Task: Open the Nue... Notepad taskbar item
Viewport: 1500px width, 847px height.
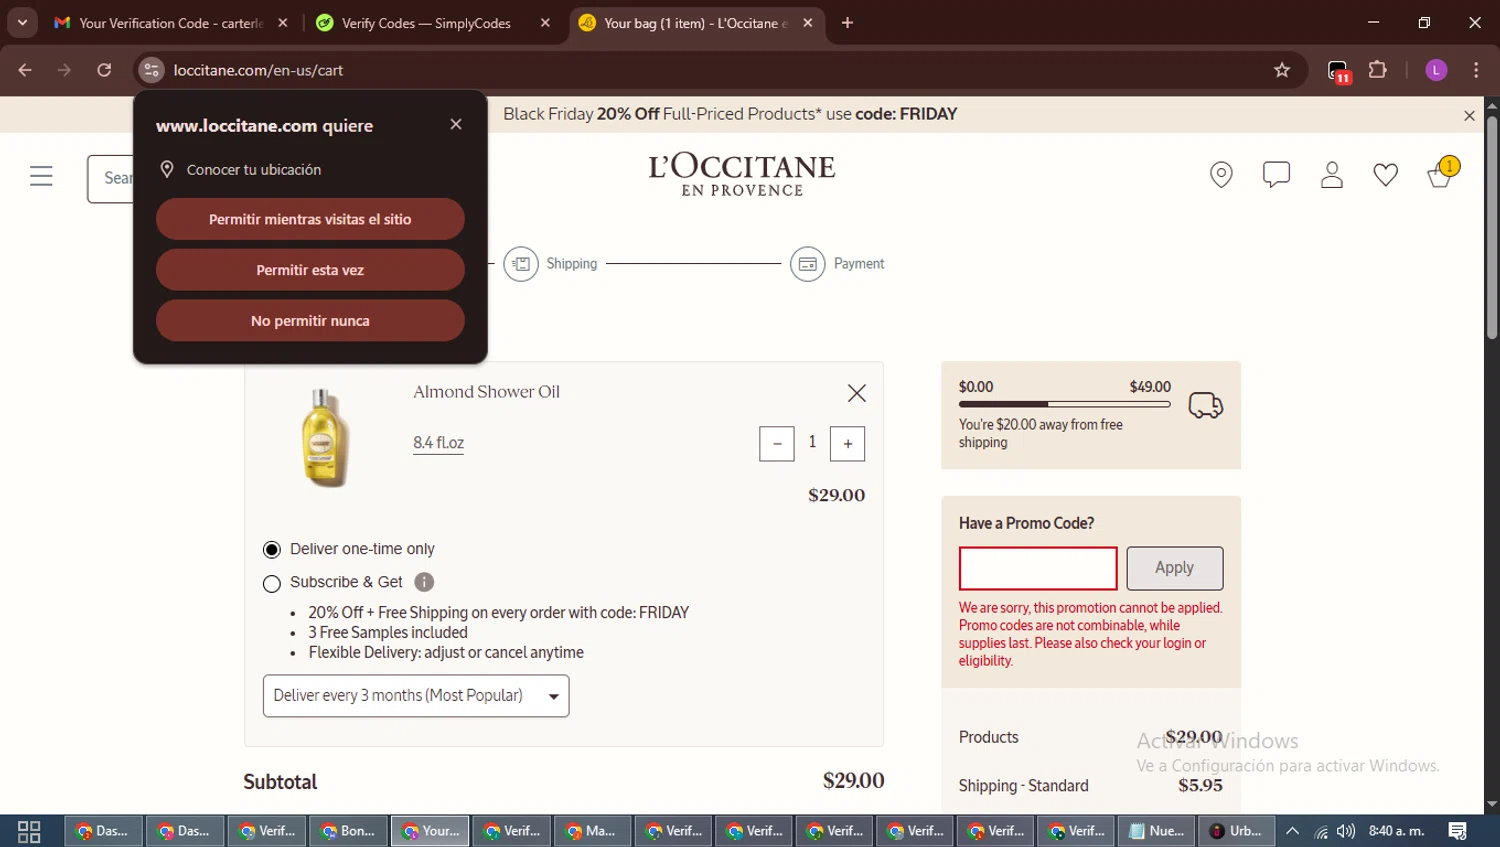Action: click(1157, 831)
